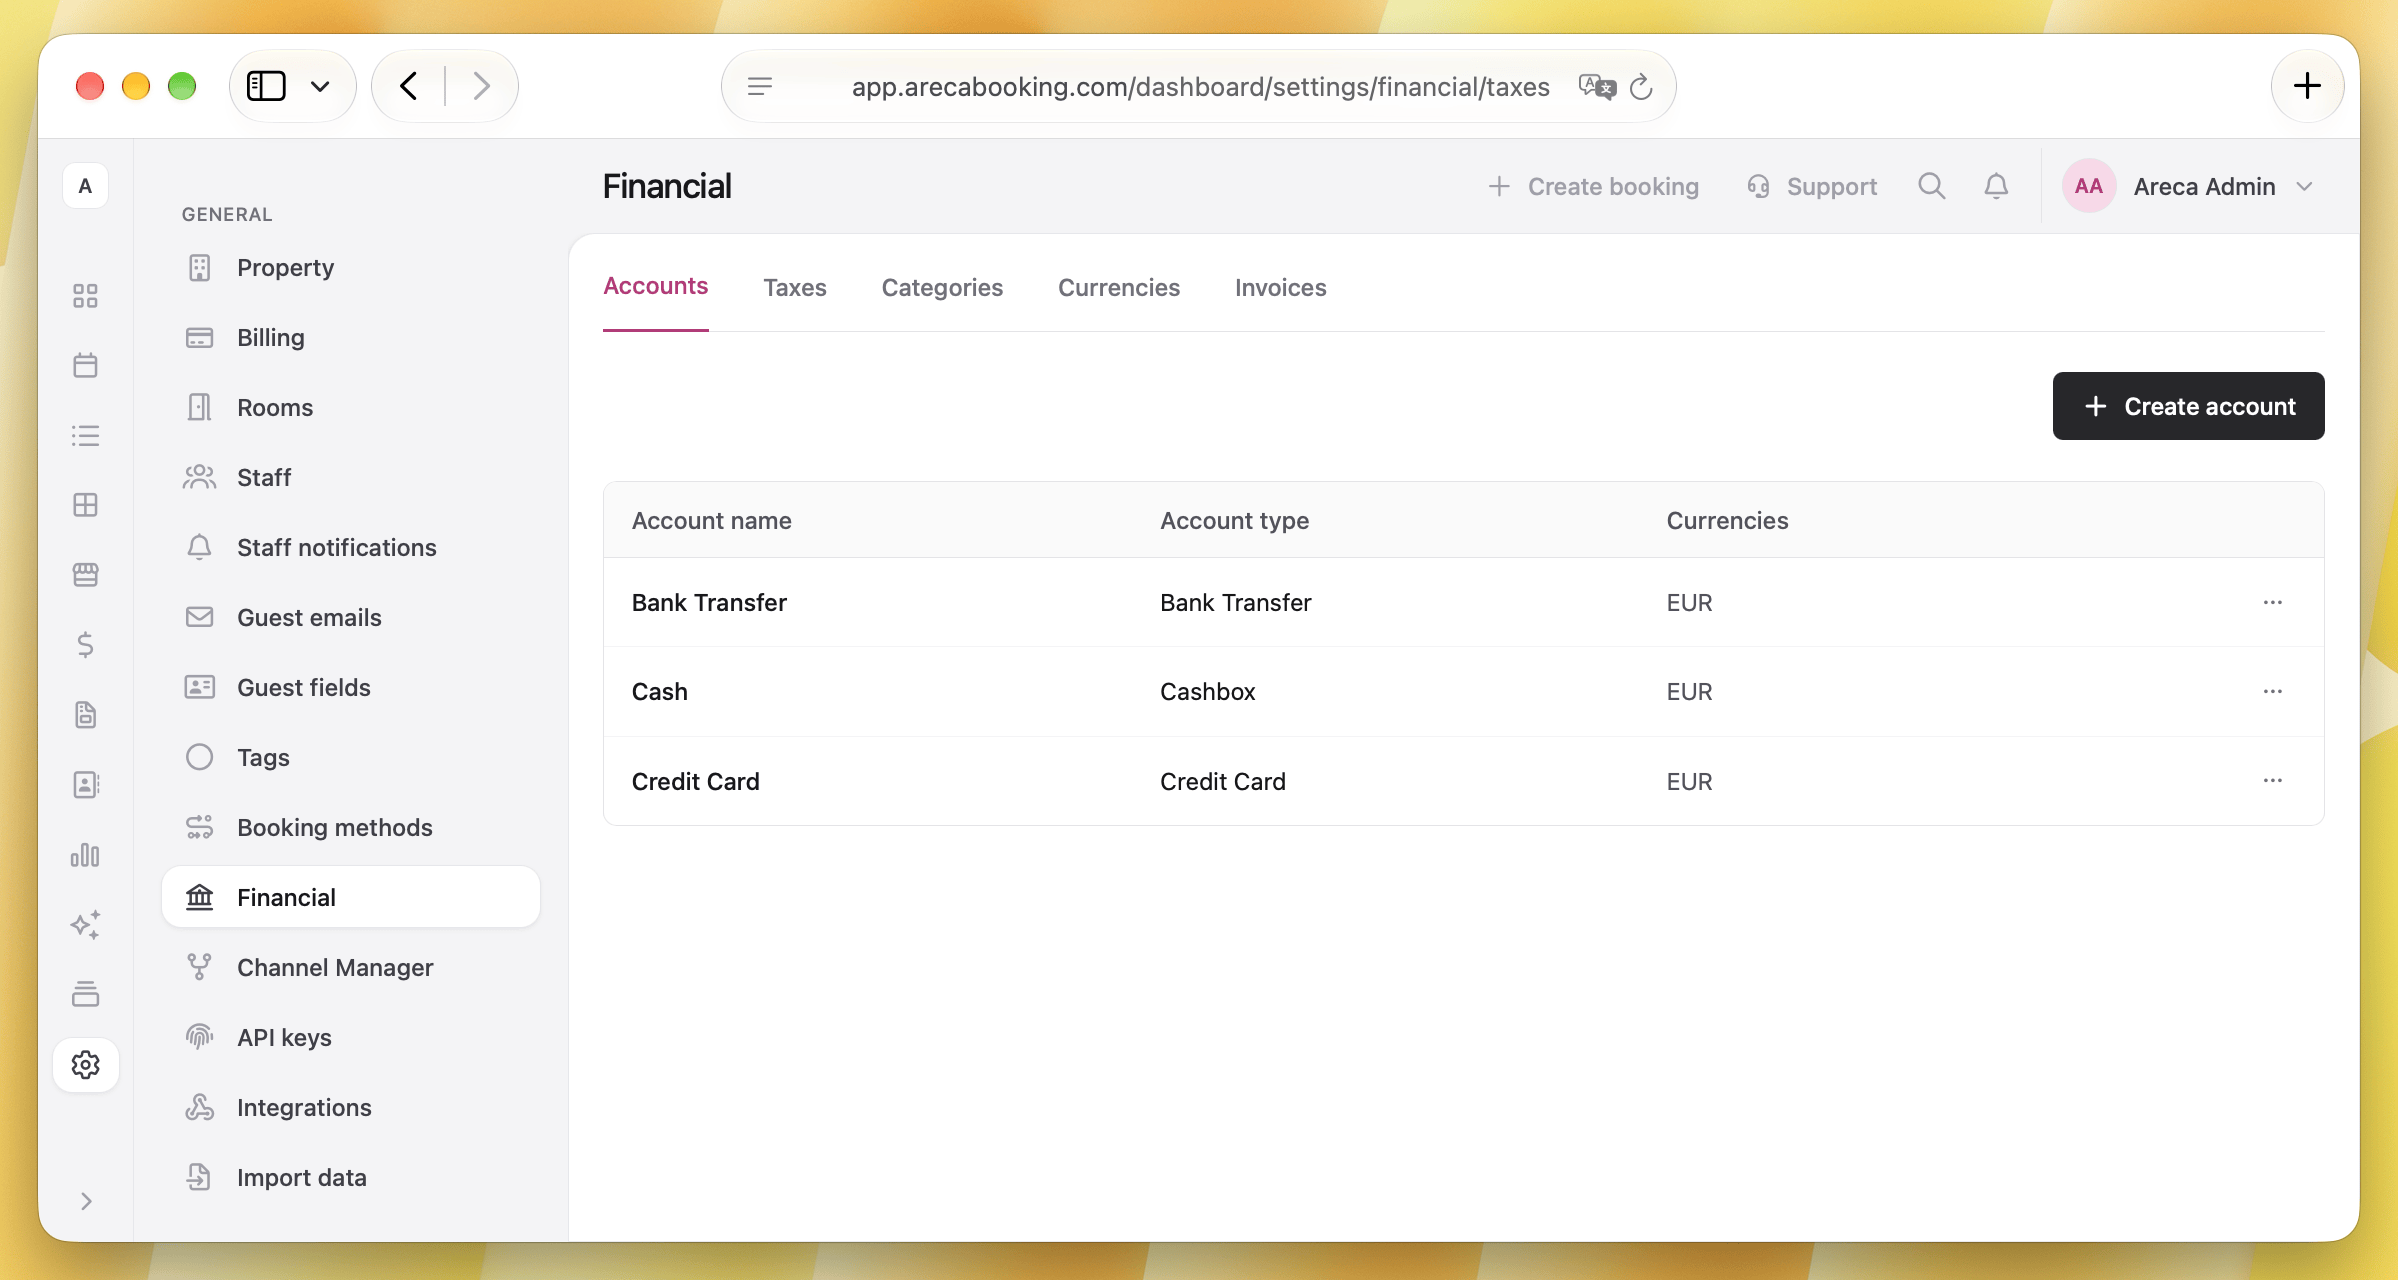
Task: Open options menu for Cash row
Action: (2272, 691)
